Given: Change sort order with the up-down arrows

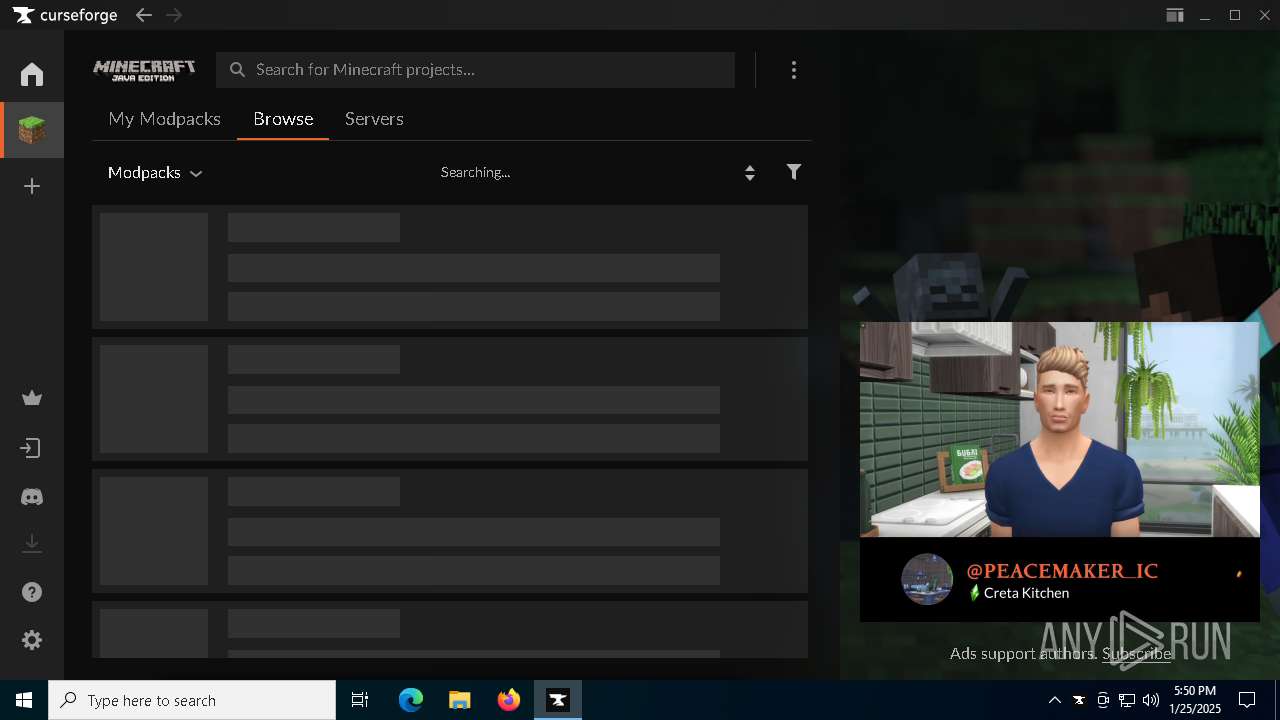Looking at the screenshot, I should point(750,172).
